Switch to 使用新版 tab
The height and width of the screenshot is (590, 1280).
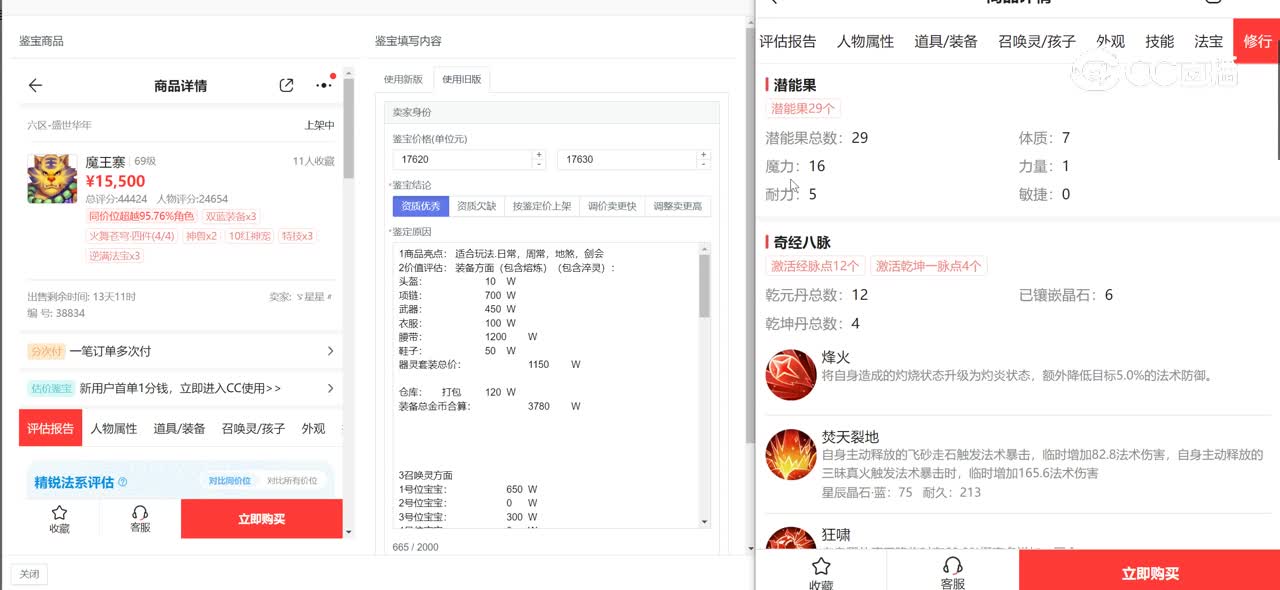(x=403, y=80)
